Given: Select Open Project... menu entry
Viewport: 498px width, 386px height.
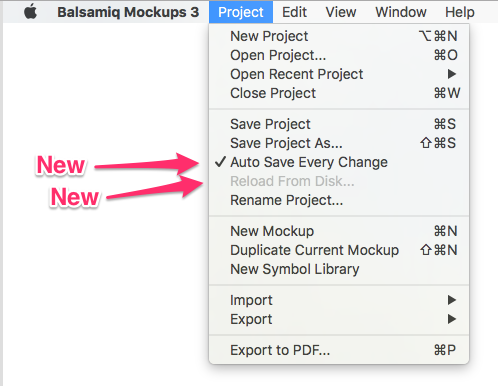Looking at the screenshot, I should click(x=339, y=55).
